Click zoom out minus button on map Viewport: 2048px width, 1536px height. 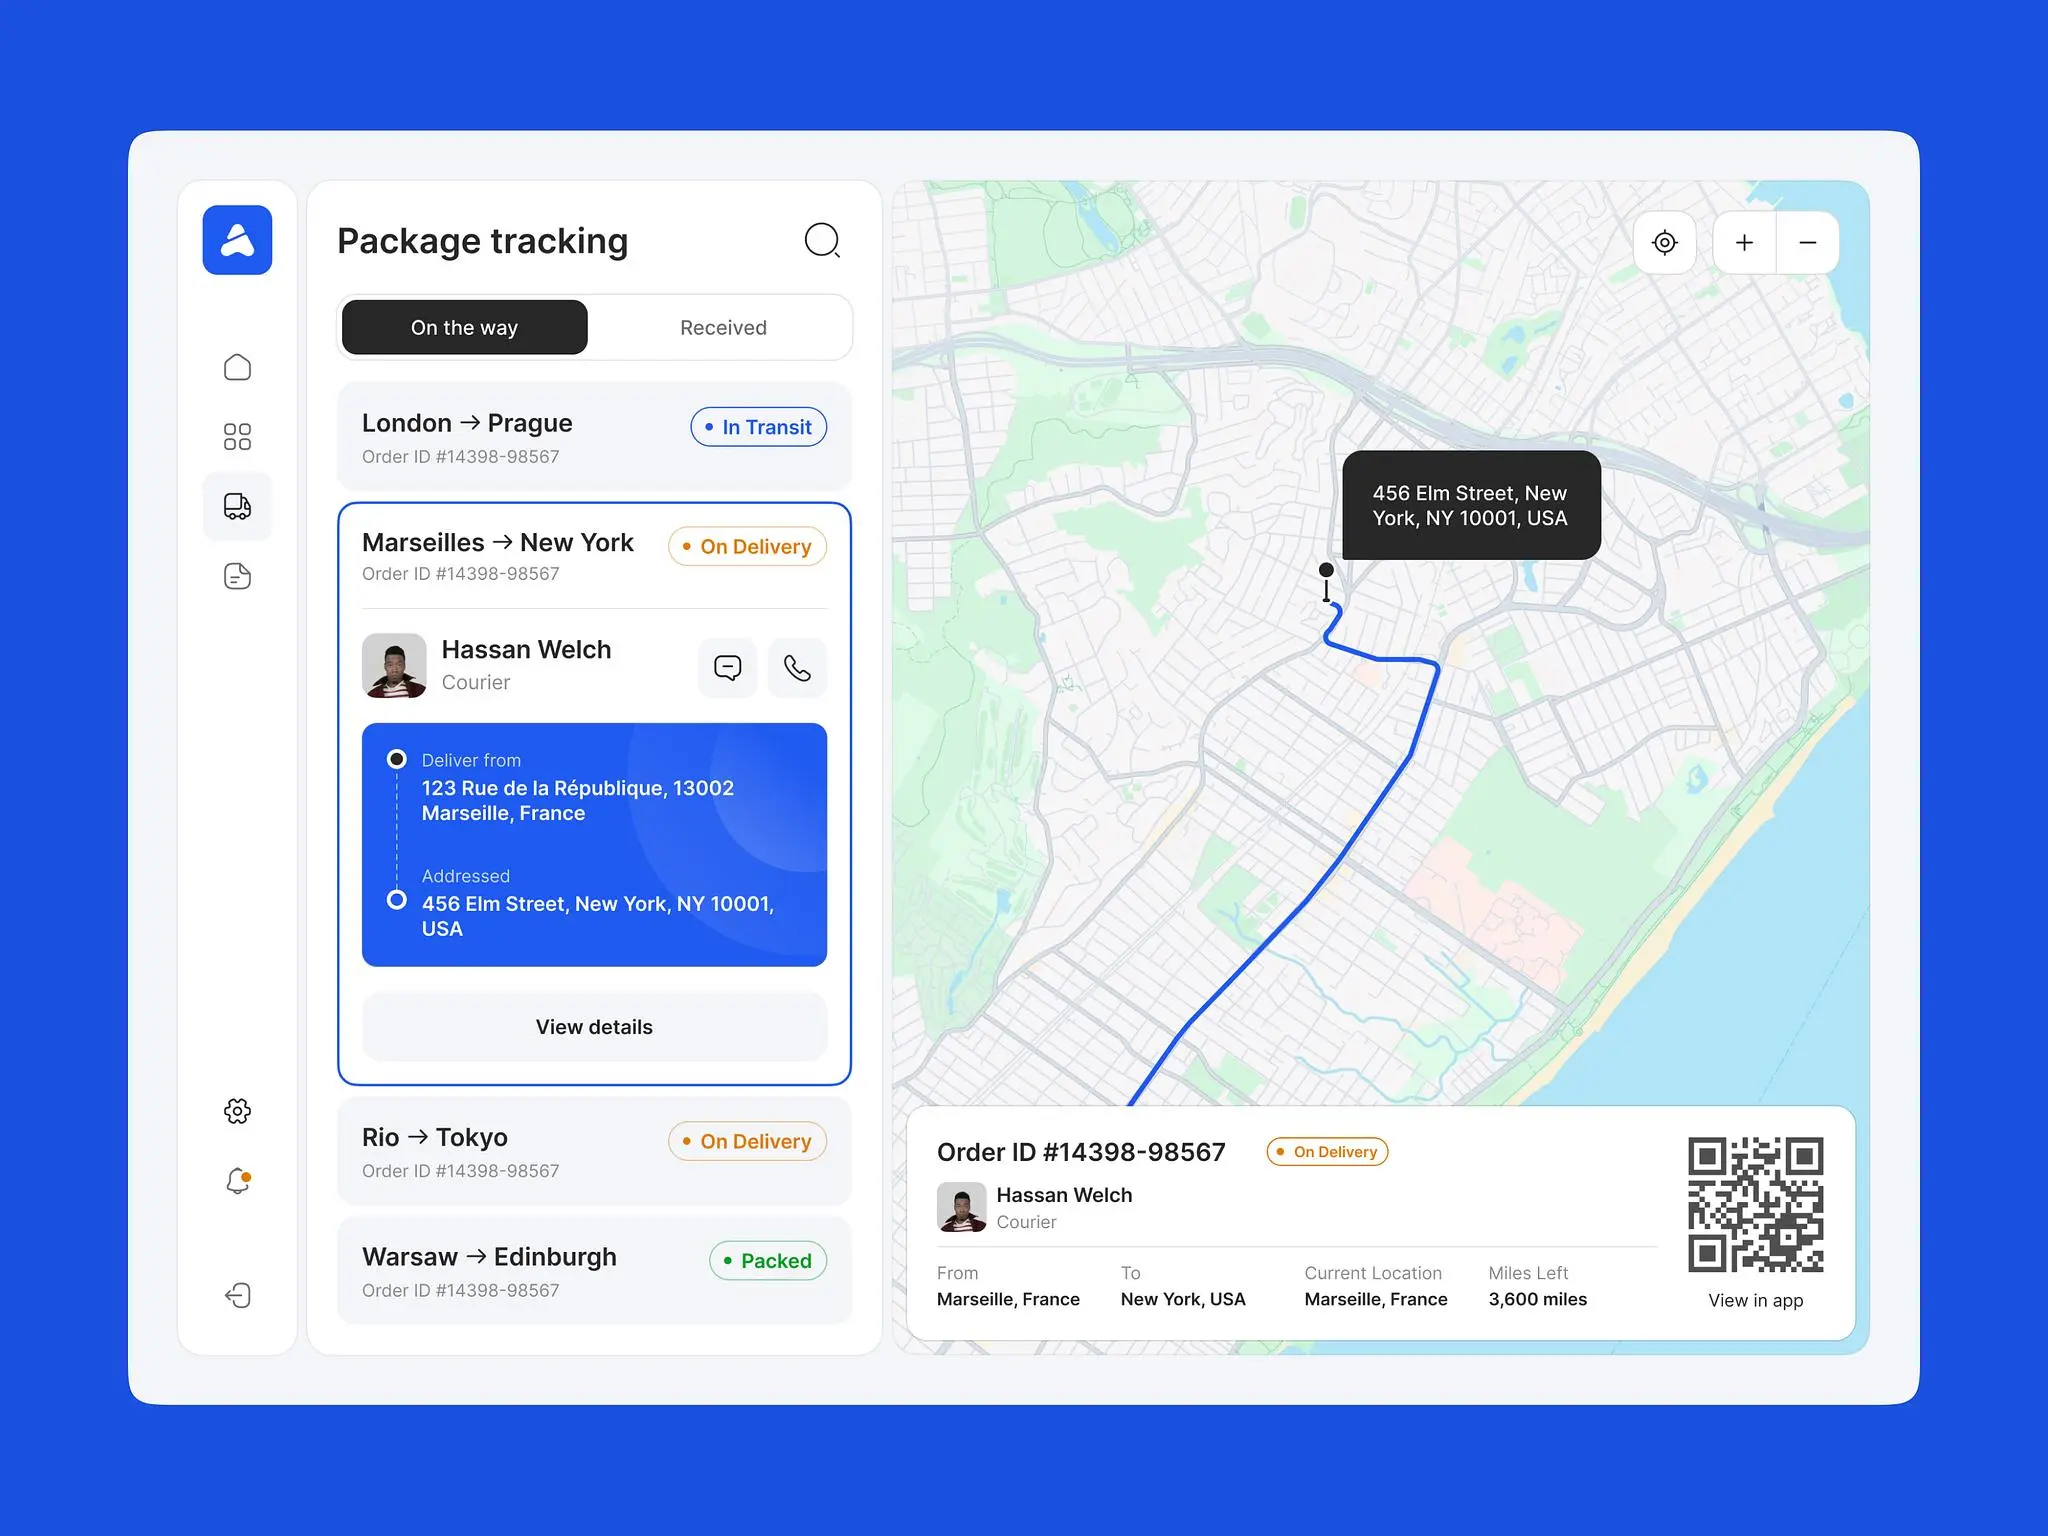click(1809, 242)
